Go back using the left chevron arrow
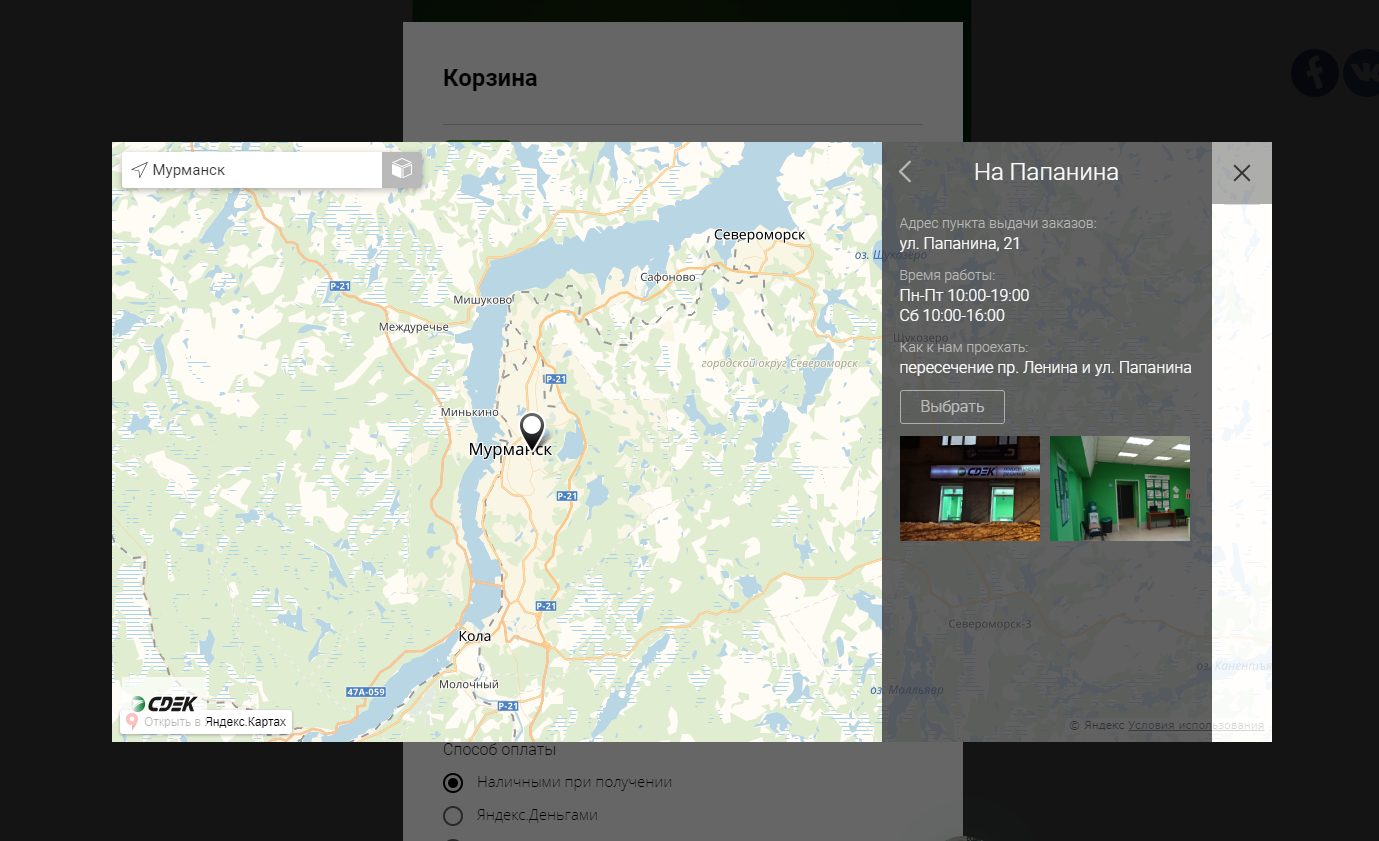This screenshot has width=1379, height=841. (905, 172)
